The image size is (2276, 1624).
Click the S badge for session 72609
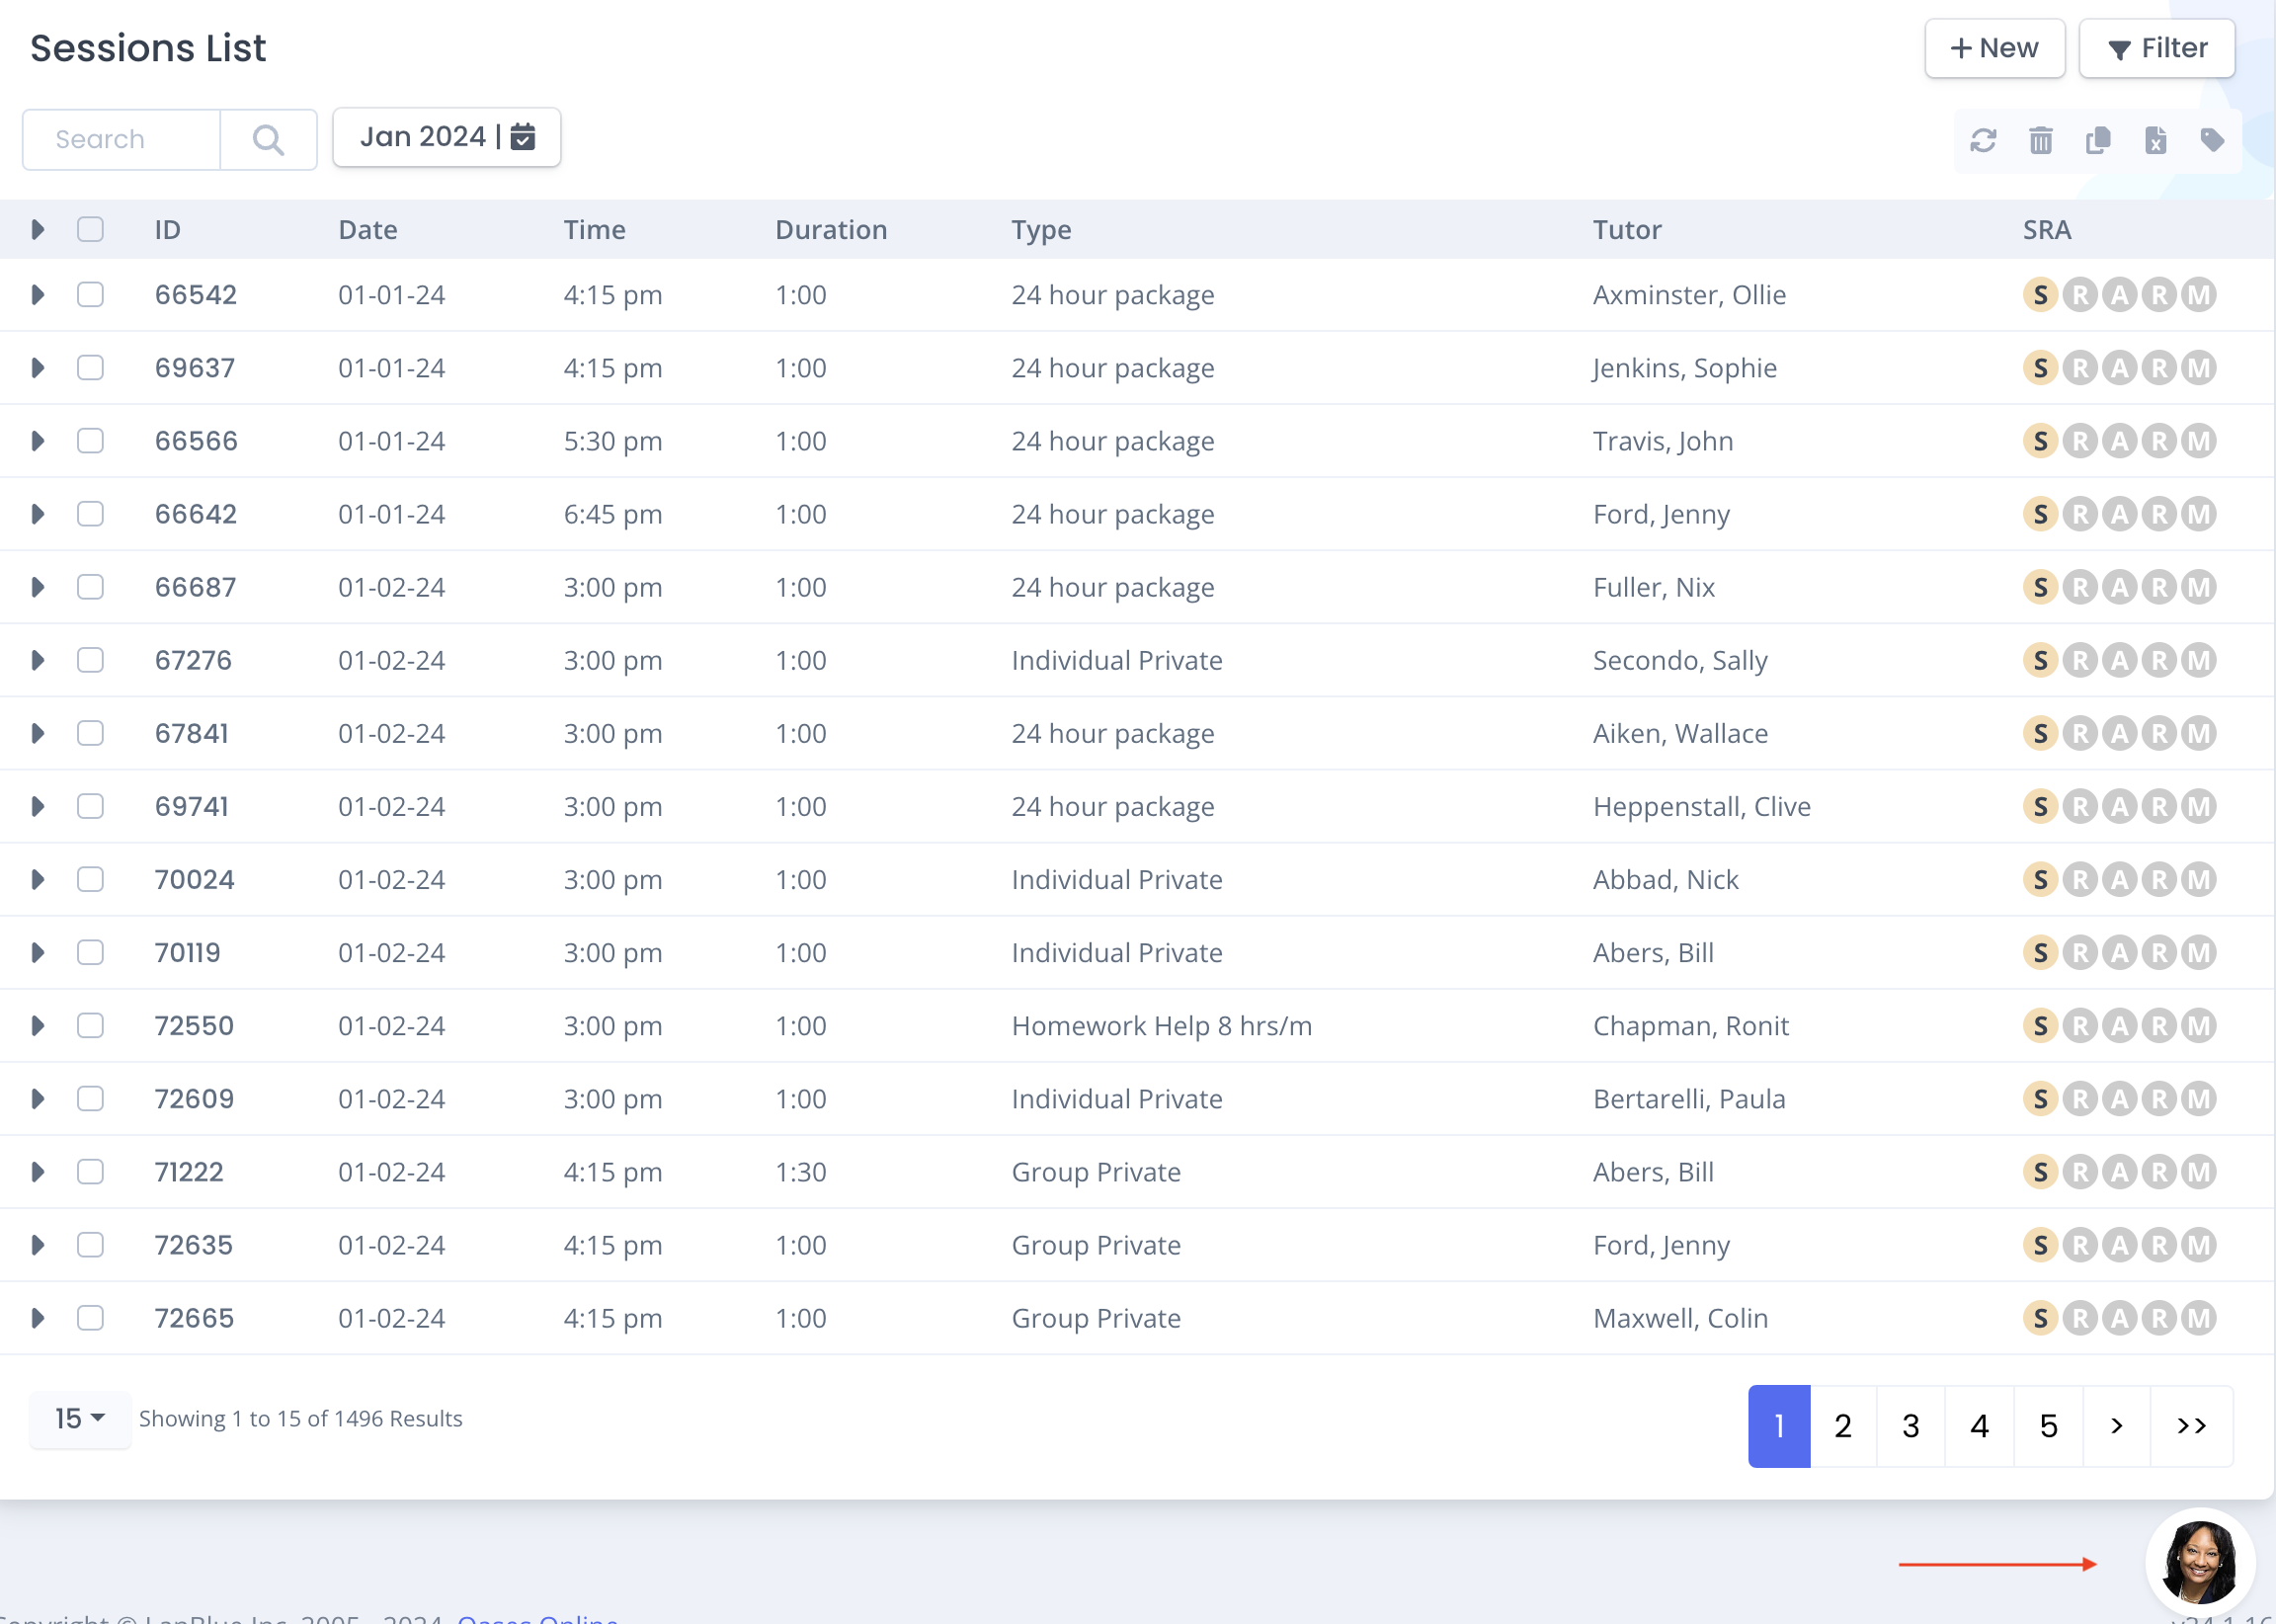click(x=2040, y=1098)
